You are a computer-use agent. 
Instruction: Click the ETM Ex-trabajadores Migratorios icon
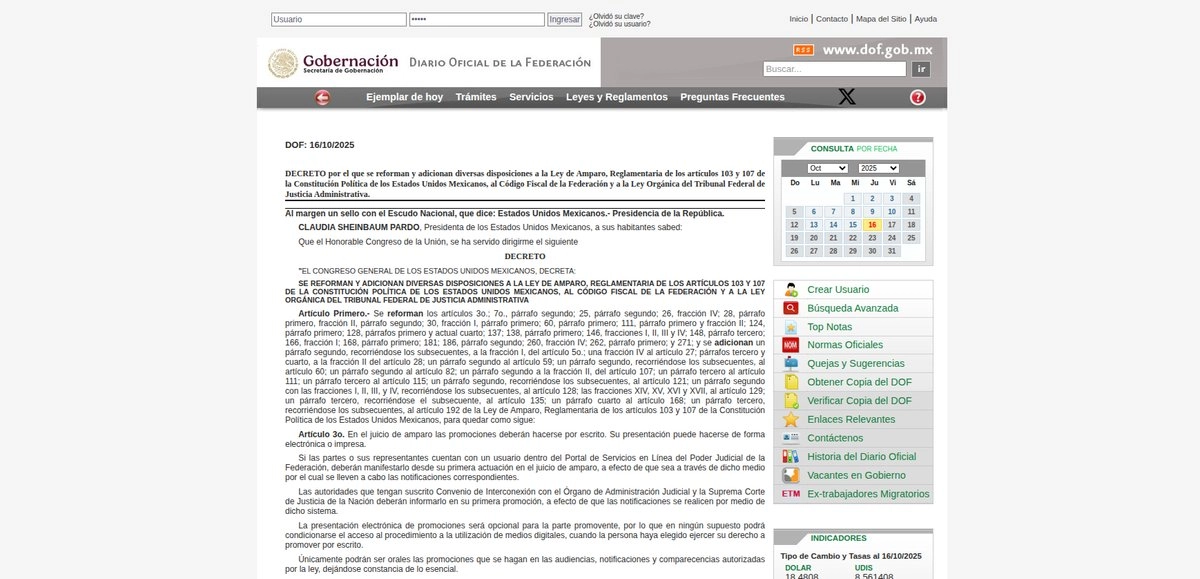[x=790, y=493]
